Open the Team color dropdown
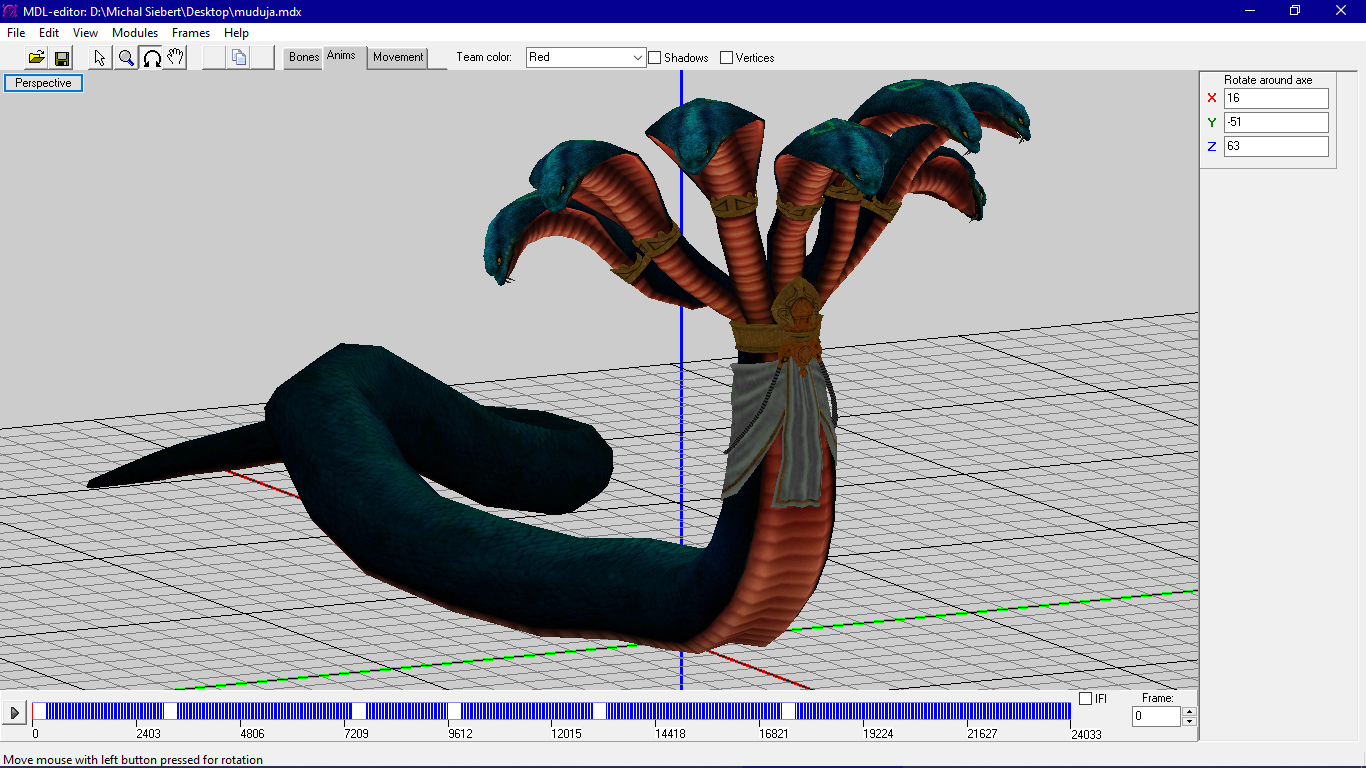The image size is (1366, 768). [586, 58]
